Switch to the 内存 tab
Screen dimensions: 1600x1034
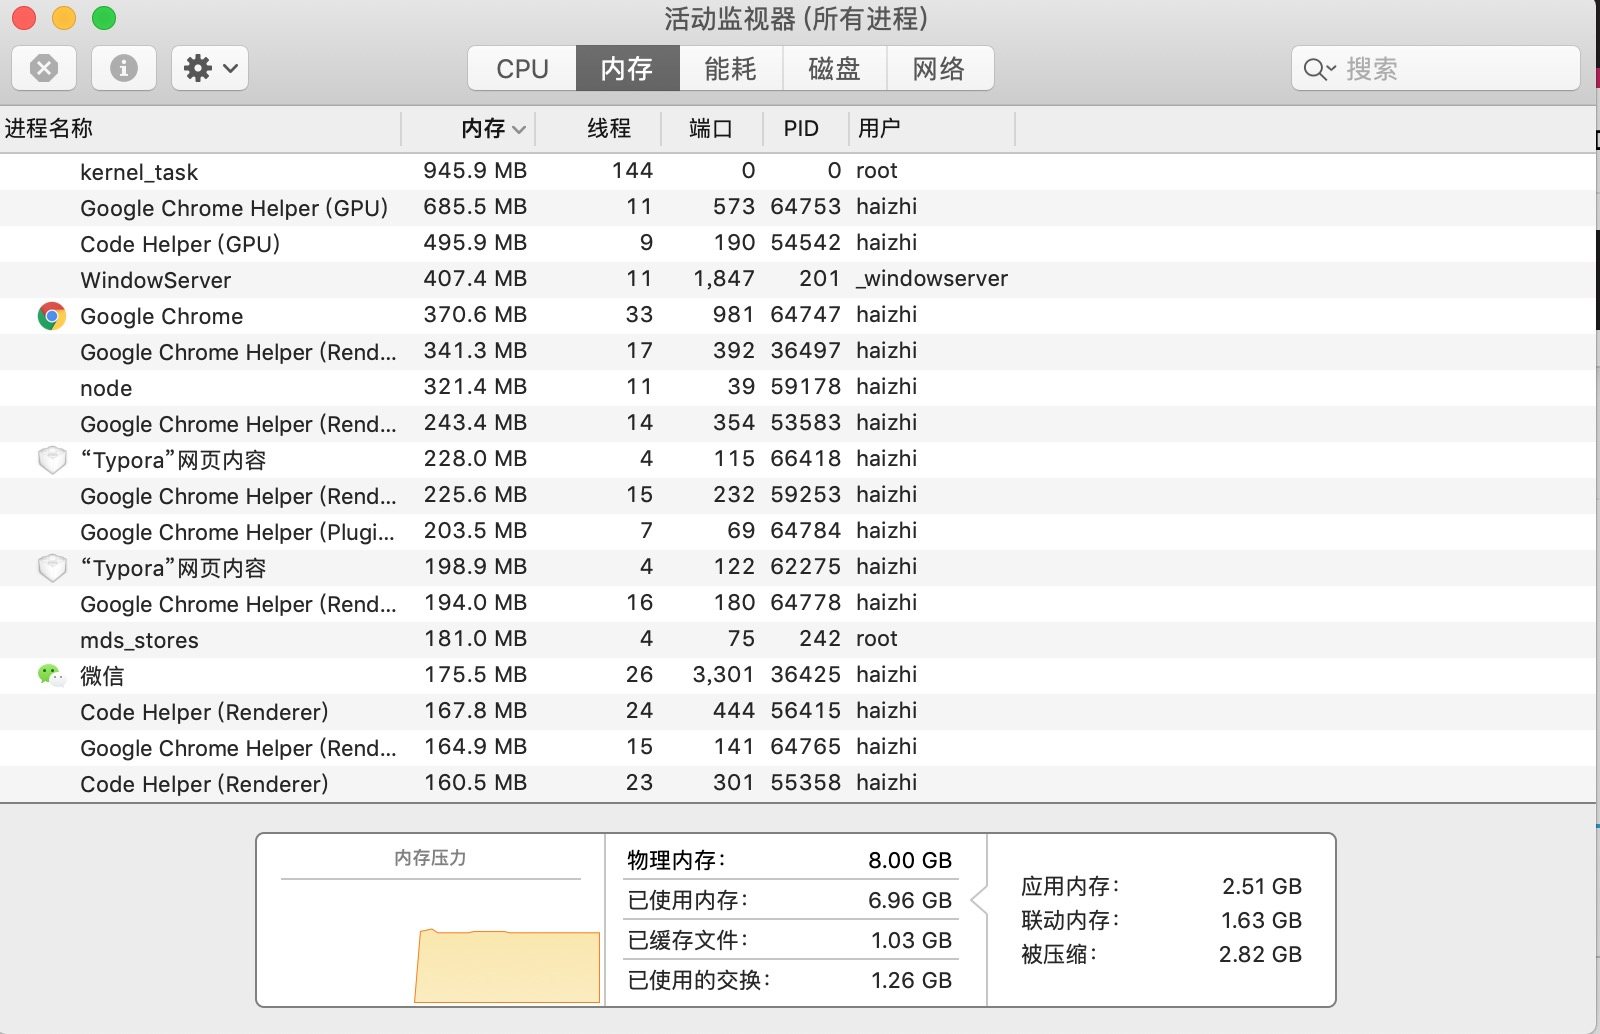(628, 68)
